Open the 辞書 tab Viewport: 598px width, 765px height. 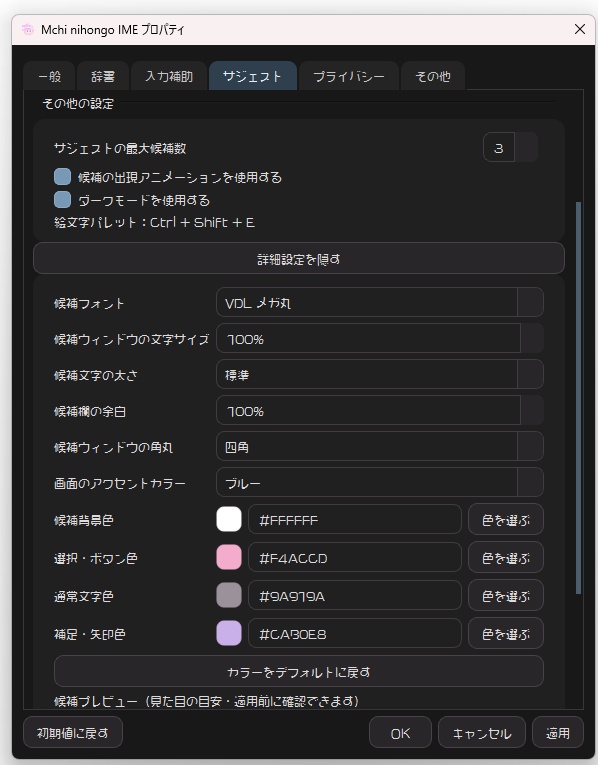pos(103,76)
